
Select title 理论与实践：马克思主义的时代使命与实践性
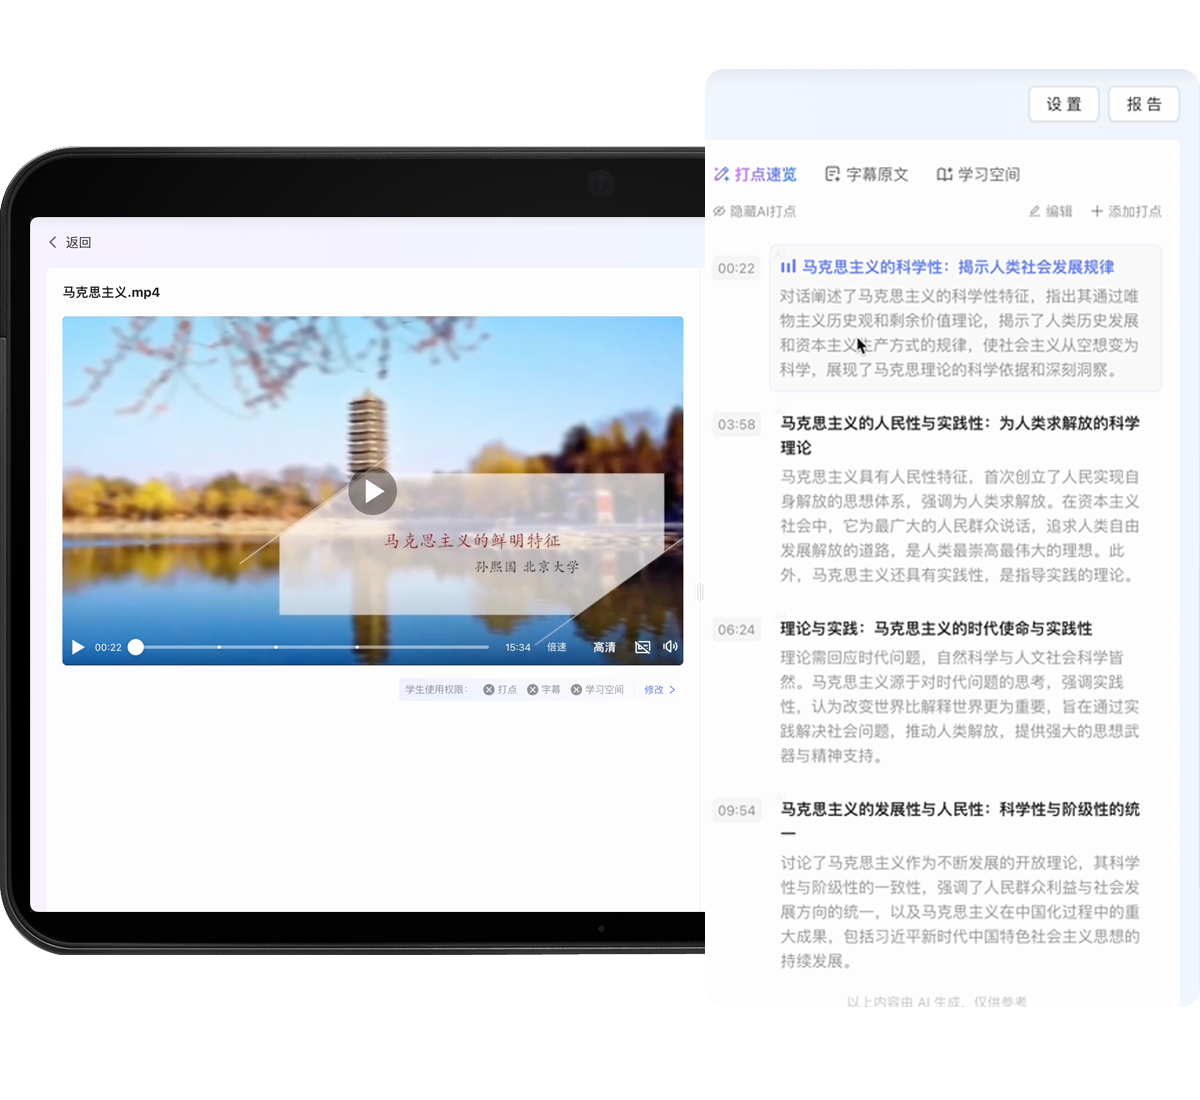936,628
